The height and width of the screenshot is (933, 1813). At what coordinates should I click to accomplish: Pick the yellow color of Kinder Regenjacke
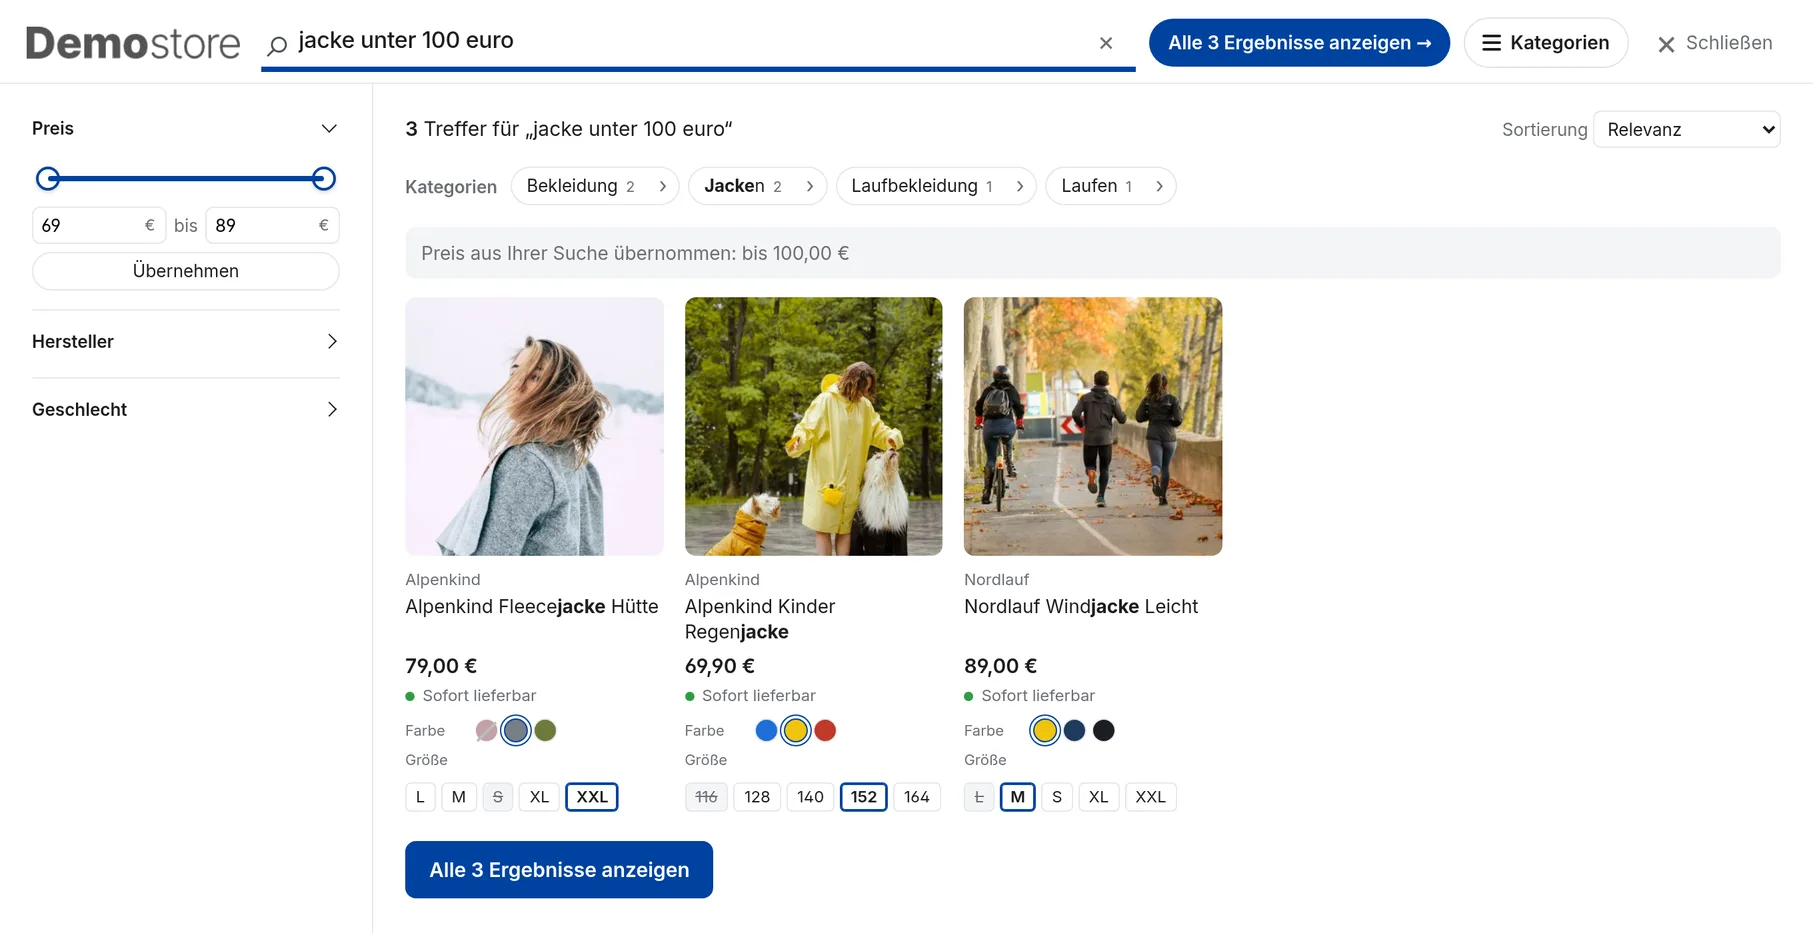coord(796,731)
